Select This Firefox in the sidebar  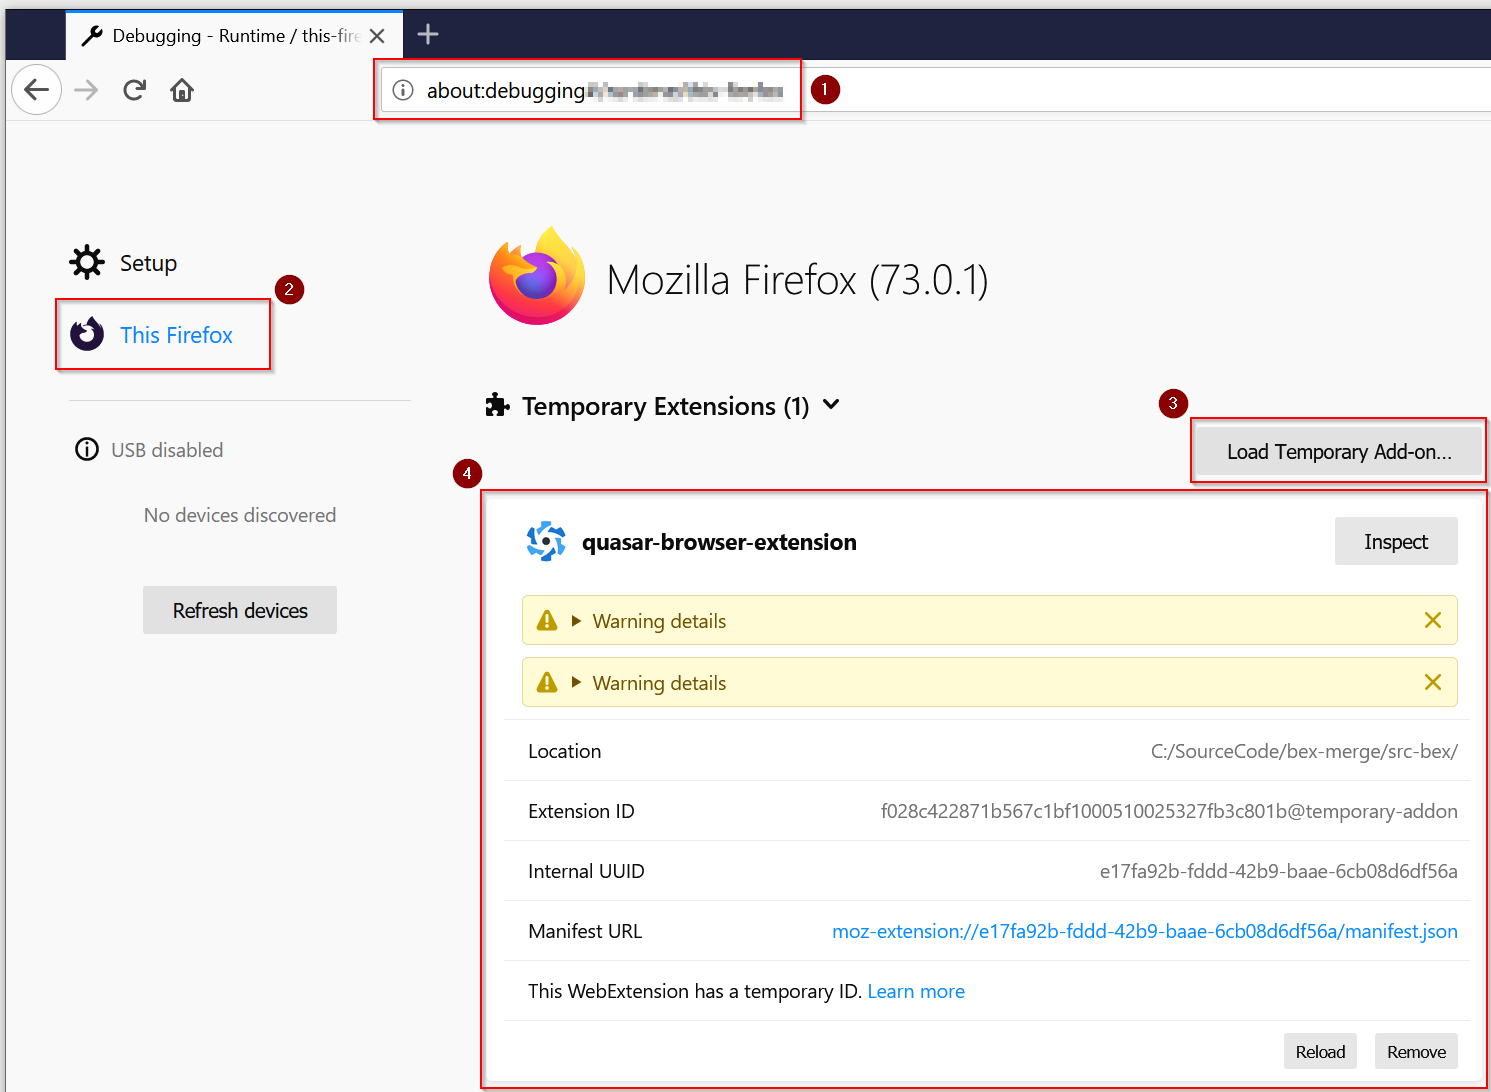coord(176,335)
